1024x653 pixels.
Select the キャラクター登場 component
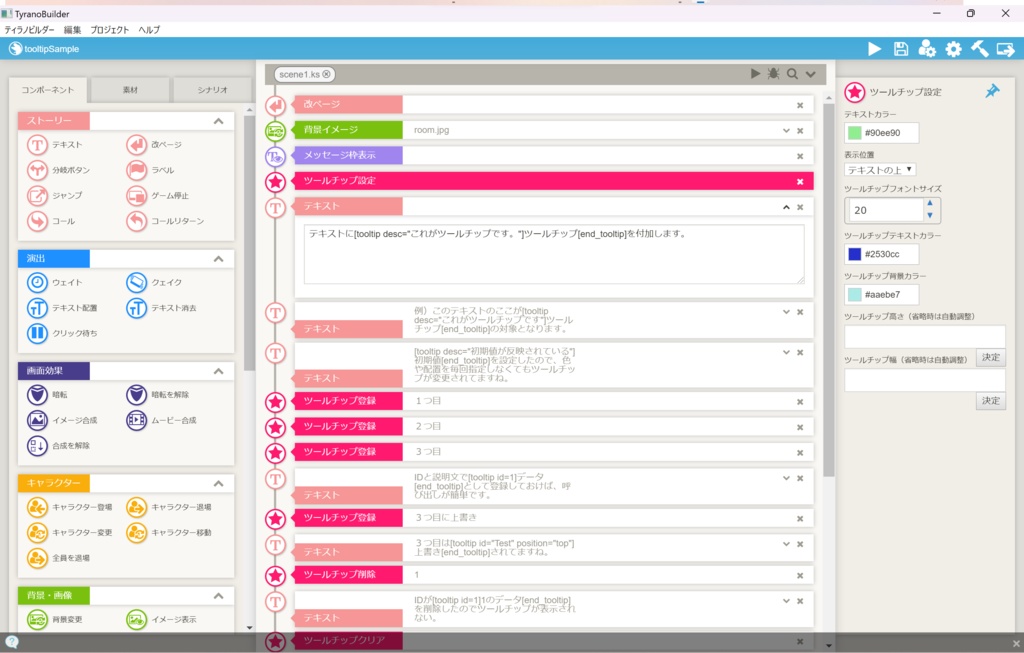click(70, 507)
